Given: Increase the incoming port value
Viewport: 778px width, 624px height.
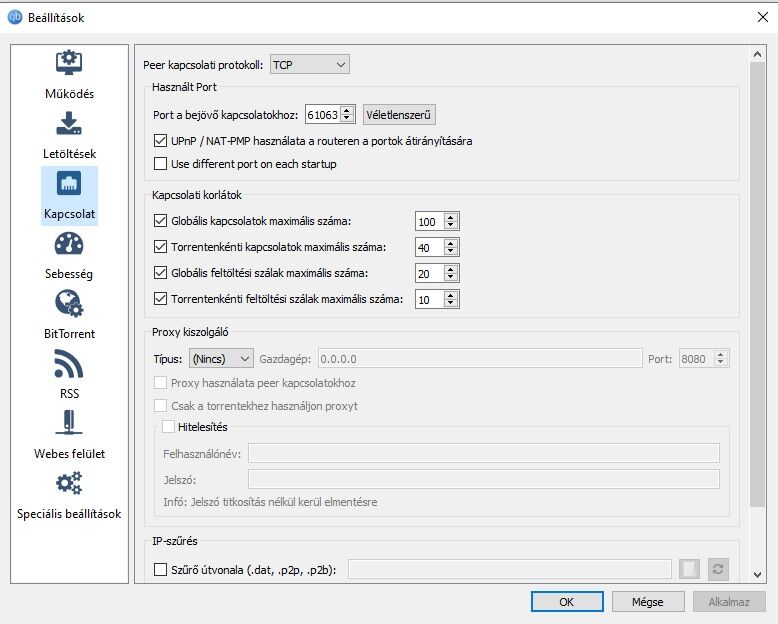Looking at the screenshot, I should coord(347,110).
